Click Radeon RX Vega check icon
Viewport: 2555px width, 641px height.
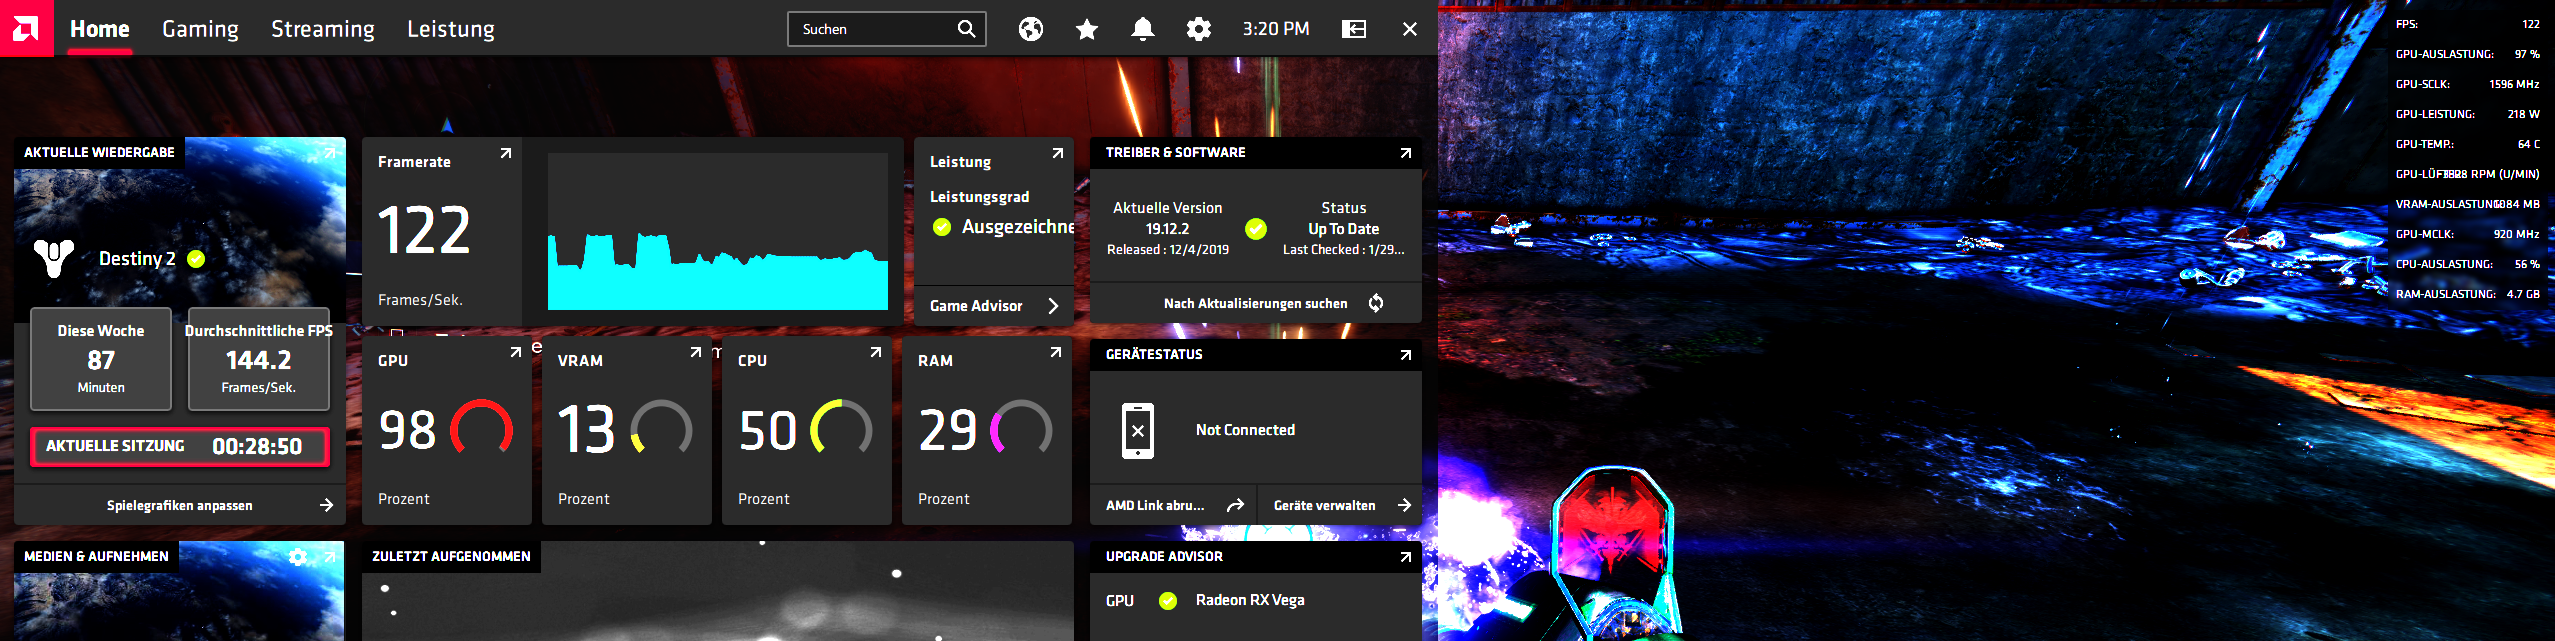[x=1167, y=601]
